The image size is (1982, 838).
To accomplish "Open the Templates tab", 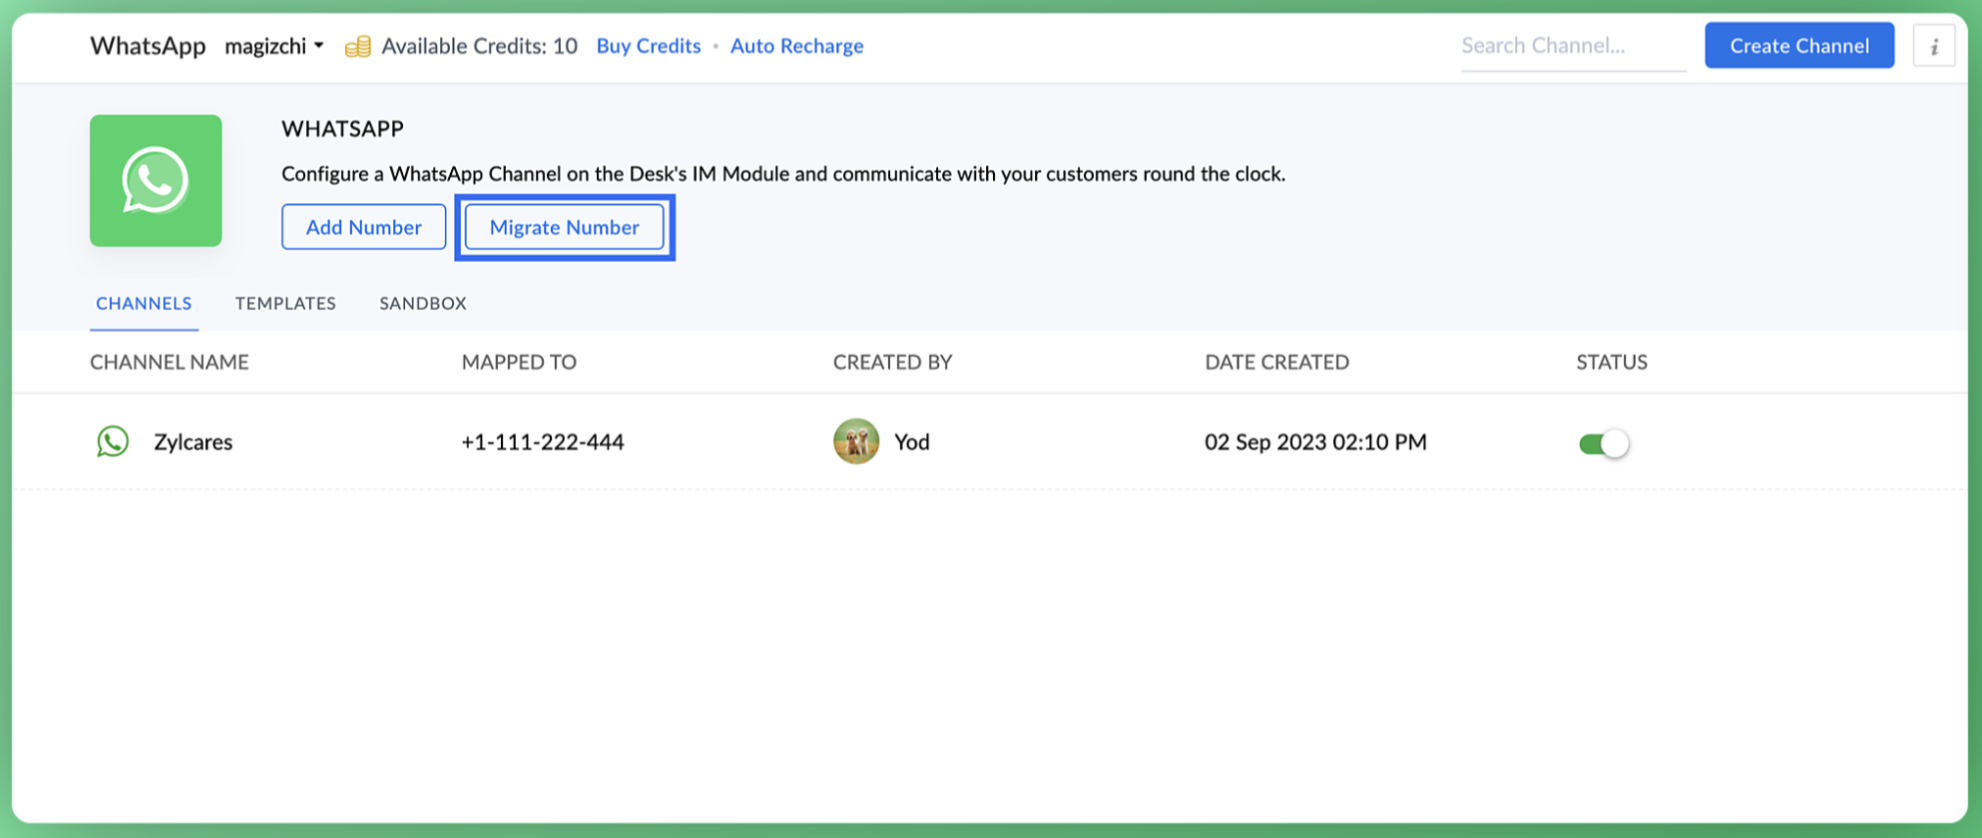I will click(x=285, y=303).
